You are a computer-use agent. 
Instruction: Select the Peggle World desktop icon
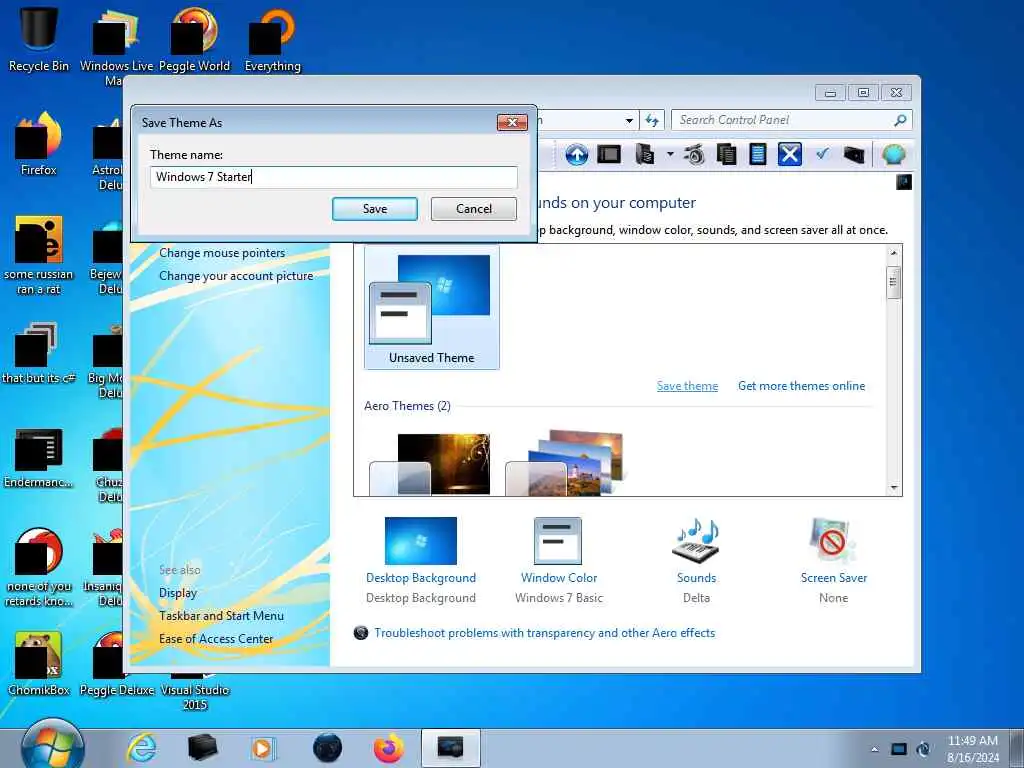pos(194,39)
